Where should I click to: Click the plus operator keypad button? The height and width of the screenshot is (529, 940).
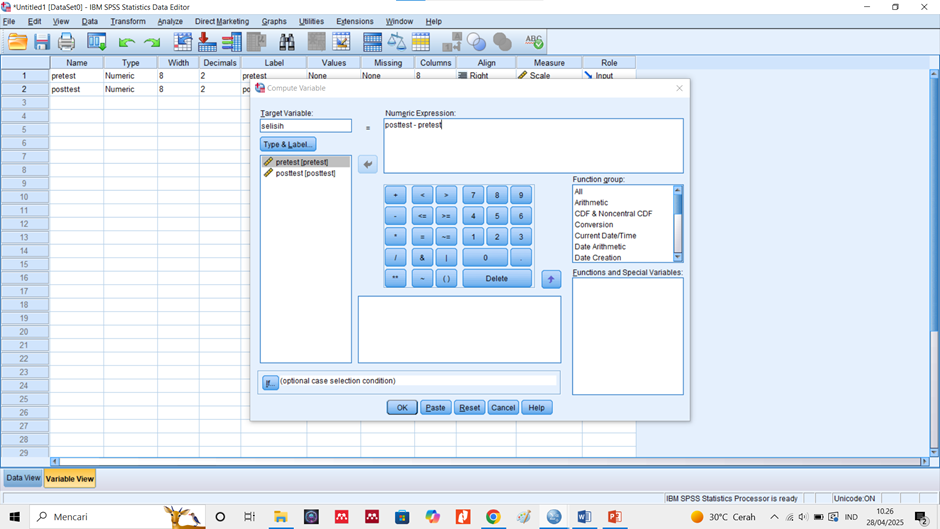395,195
